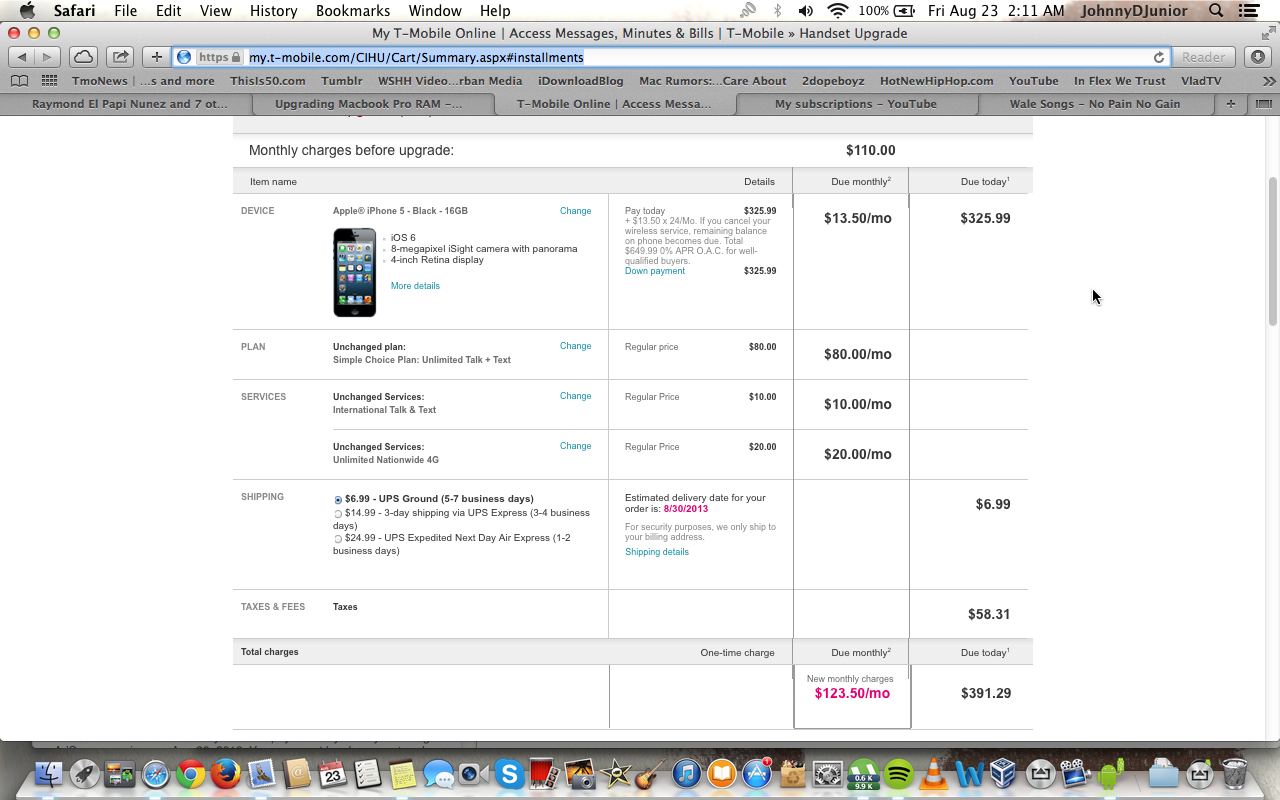
Task: Click Change link for the Simple Choice Plan
Action: [x=575, y=346]
